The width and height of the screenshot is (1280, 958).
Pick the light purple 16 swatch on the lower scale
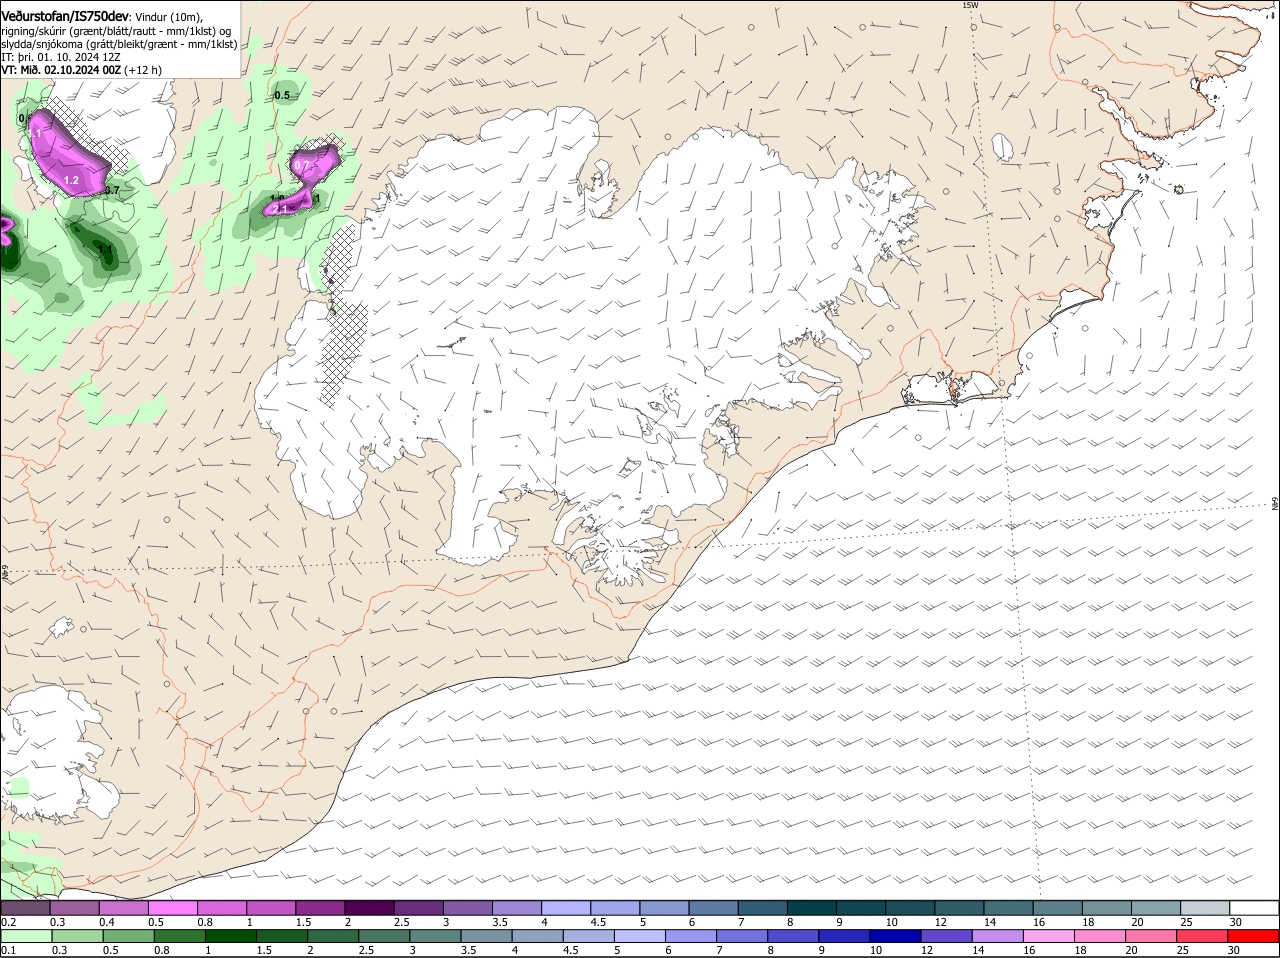1048,937
